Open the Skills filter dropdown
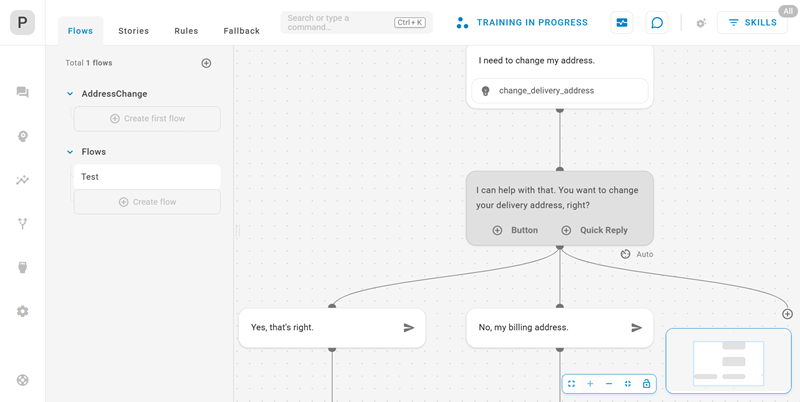Image resolution: width=800 pixels, height=402 pixels. (x=752, y=23)
